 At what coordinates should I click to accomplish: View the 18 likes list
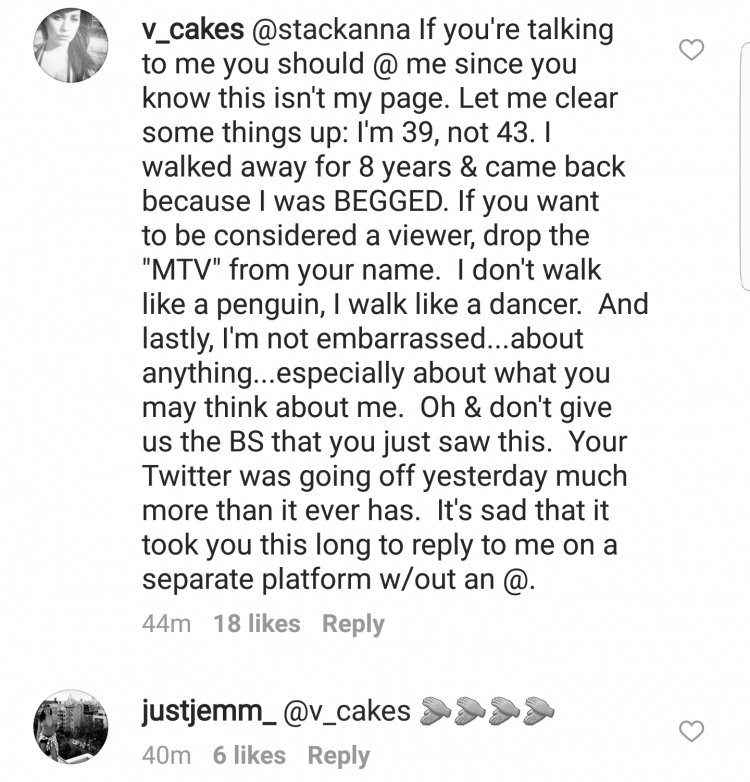[257, 624]
